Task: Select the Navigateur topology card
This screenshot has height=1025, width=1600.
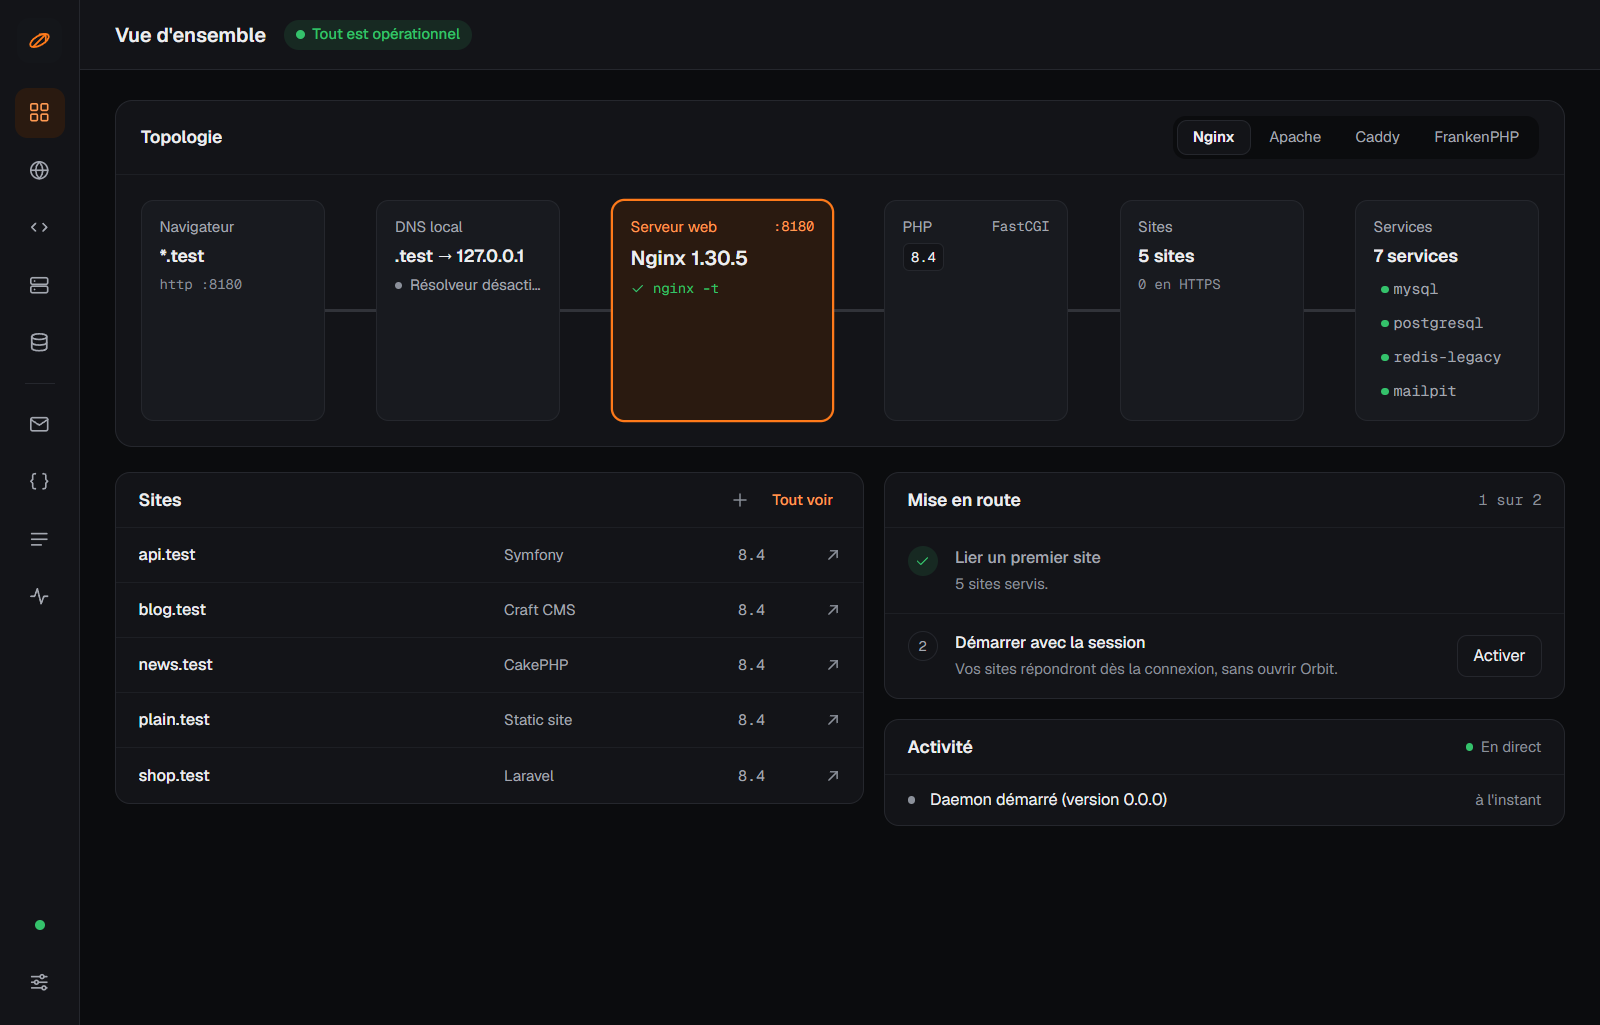Action: [x=233, y=310]
